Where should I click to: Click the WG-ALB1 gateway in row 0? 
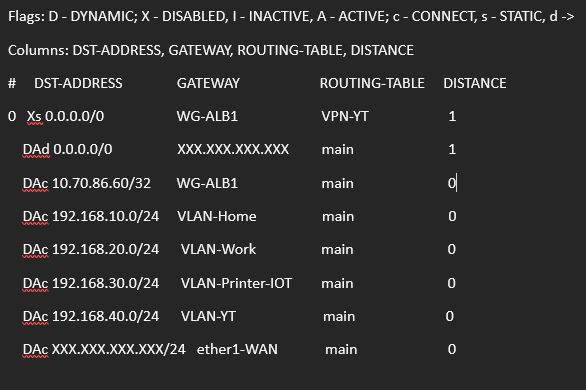click(207, 116)
